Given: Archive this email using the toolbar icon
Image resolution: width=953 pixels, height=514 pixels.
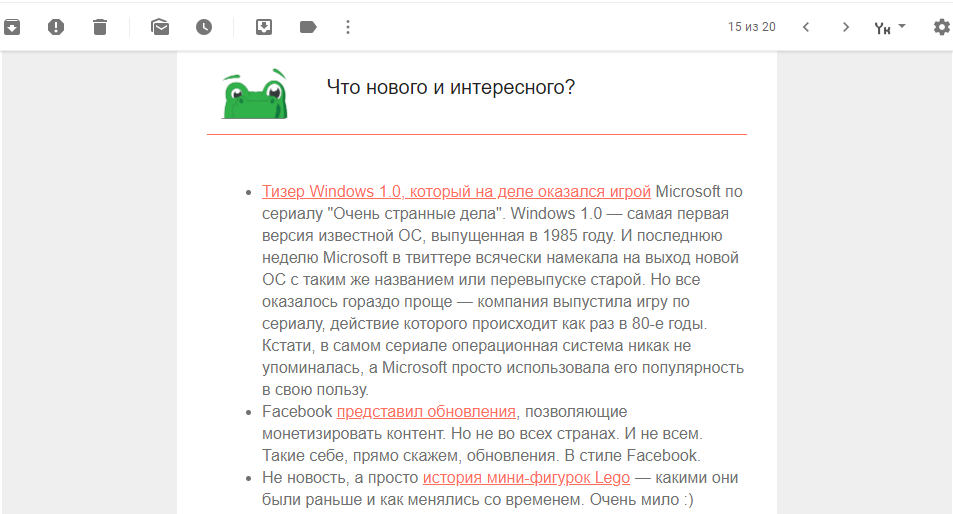Looking at the screenshot, I should 11,27.
